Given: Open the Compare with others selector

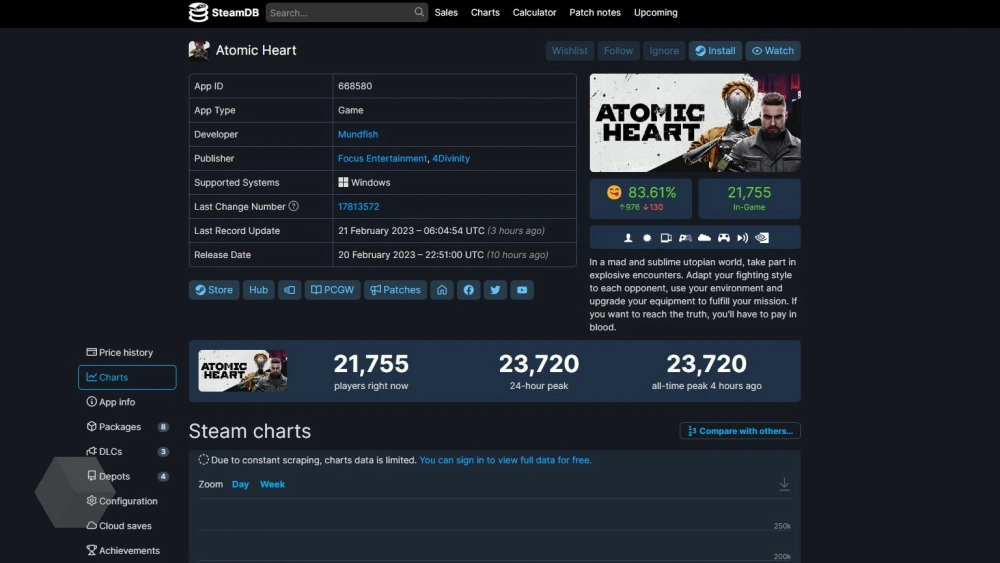Looking at the screenshot, I should [740, 431].
